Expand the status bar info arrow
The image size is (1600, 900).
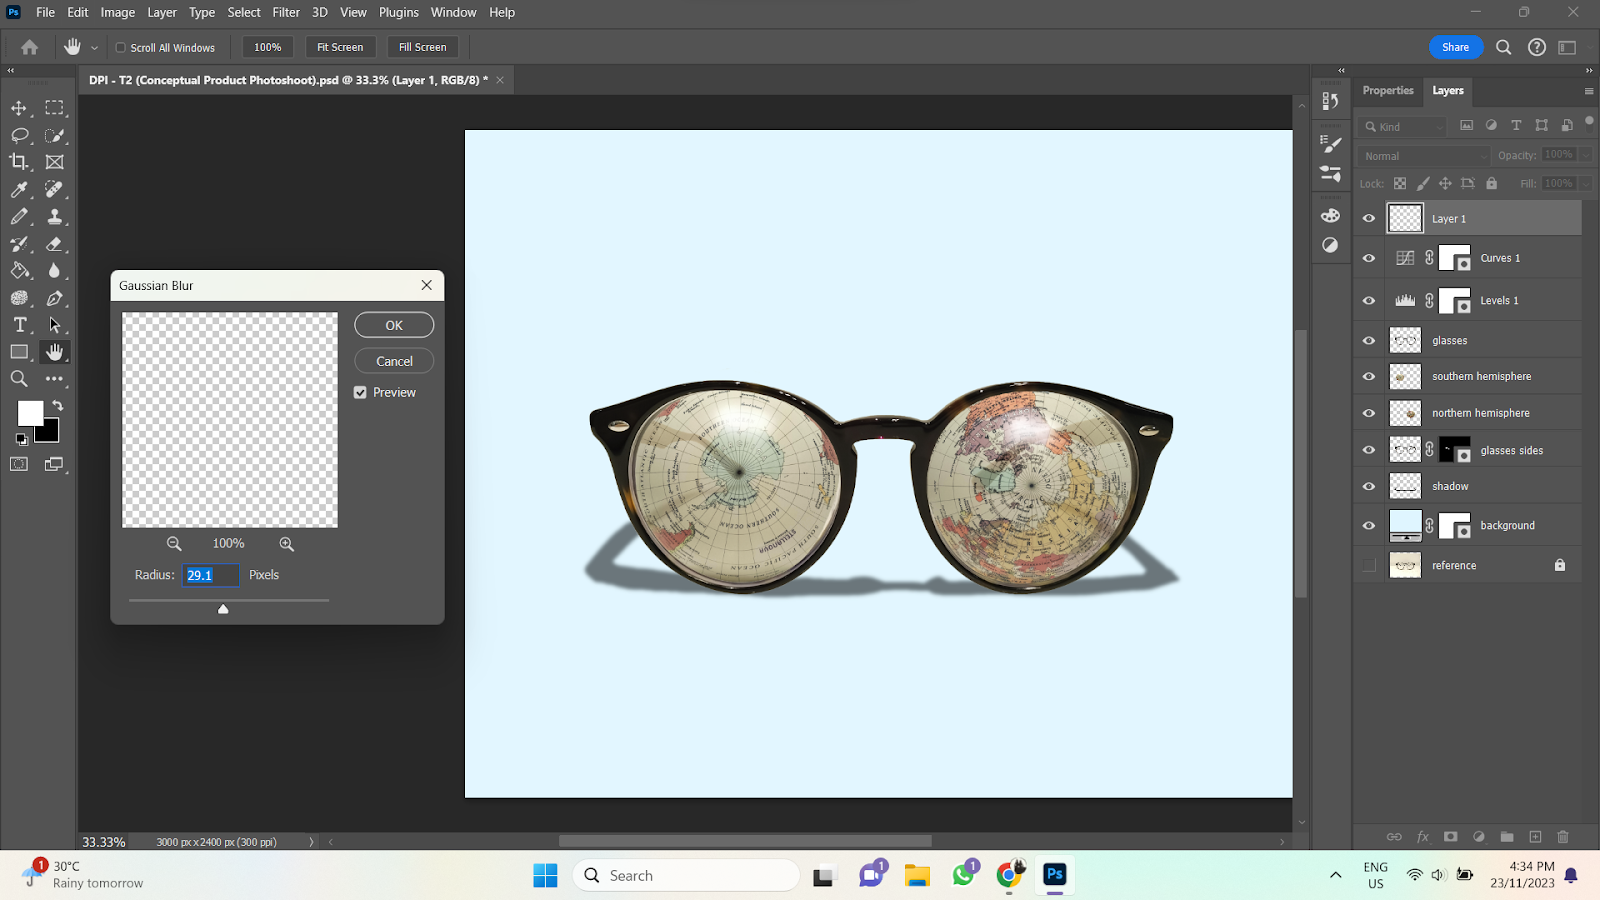point(311,842)
